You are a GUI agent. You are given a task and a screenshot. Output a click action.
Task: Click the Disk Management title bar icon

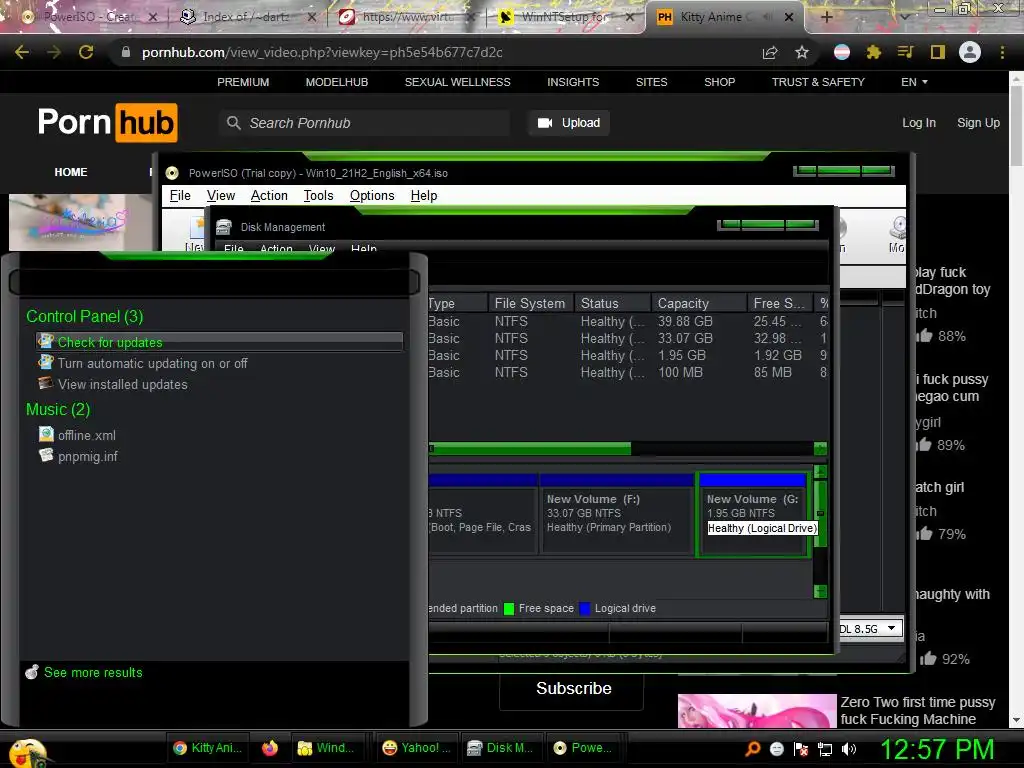coord(224,227)
